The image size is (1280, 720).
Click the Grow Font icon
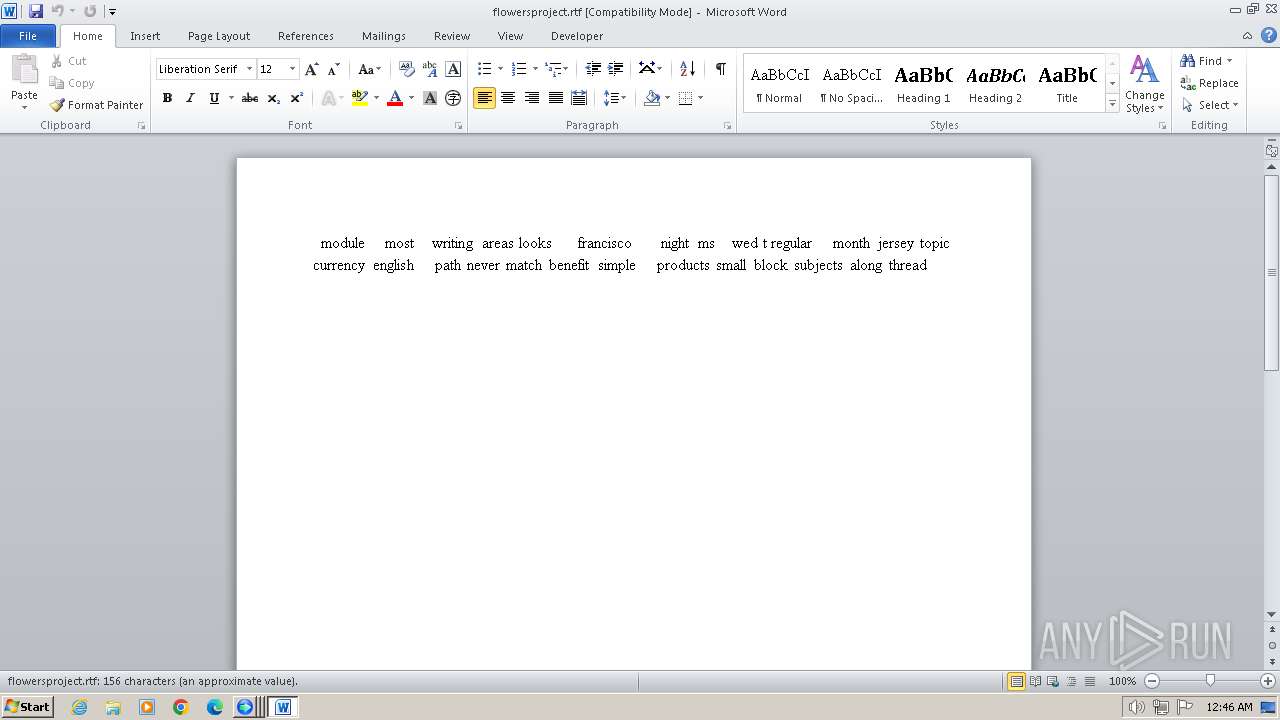point(312,69)
